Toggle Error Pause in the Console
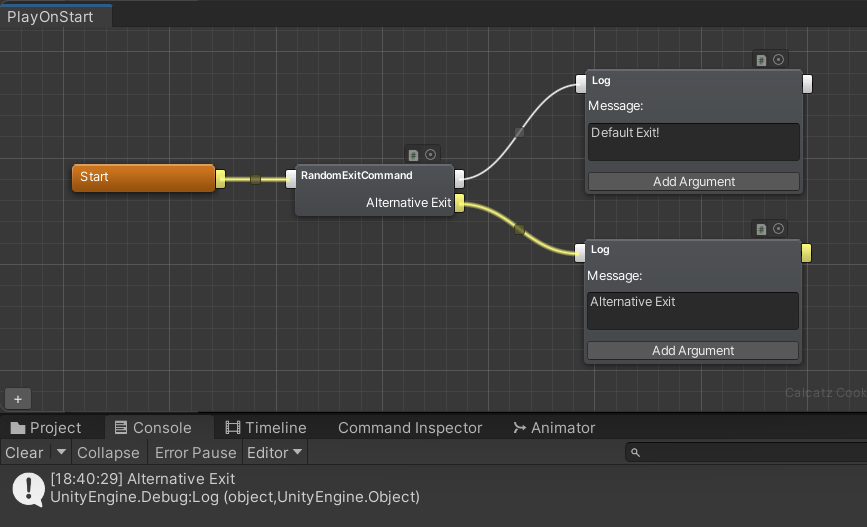The height and width of the screenshot is (527, 867). click(x=195, y=453)
